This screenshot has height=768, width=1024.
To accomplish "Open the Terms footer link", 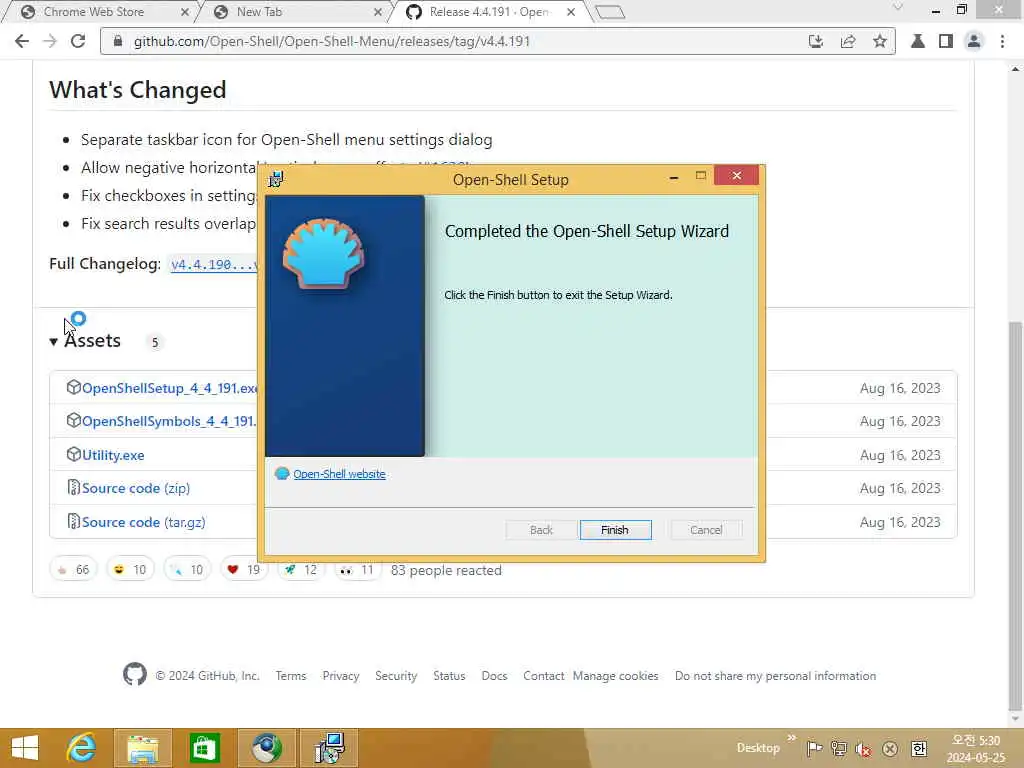I will tap(291, 676).
